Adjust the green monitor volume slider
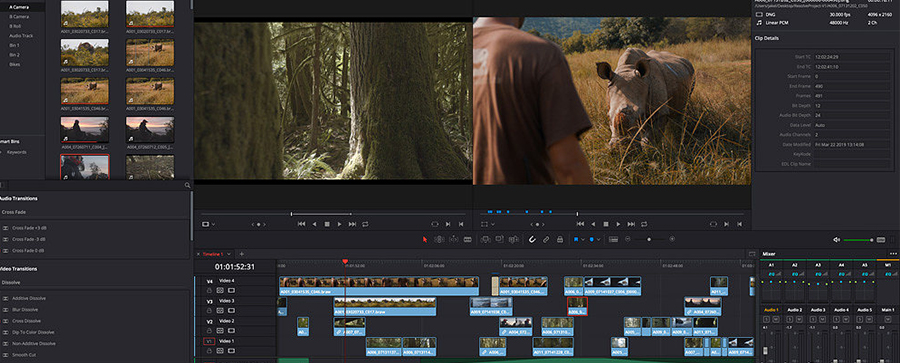 pyautogui.click(x=858, y=240)
